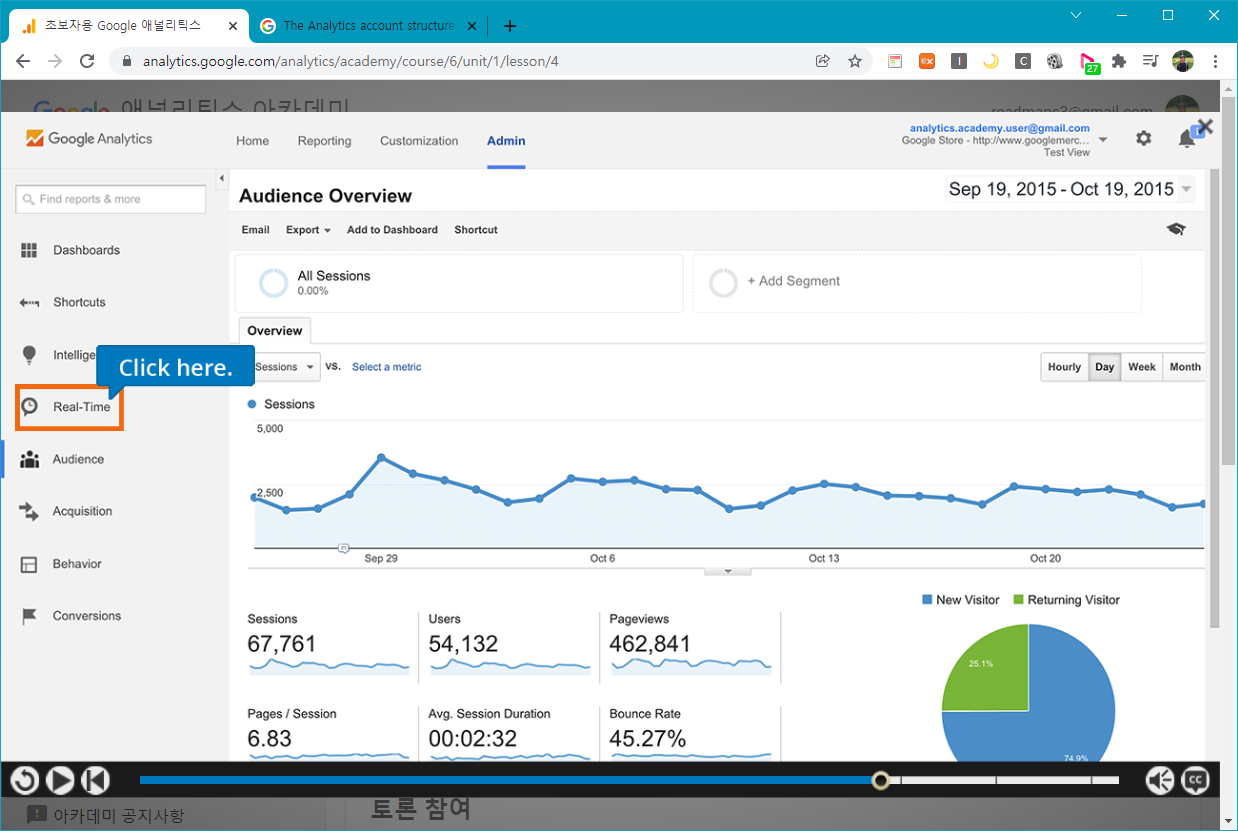Open the Chrome profile avatar

coord(1183,61)
